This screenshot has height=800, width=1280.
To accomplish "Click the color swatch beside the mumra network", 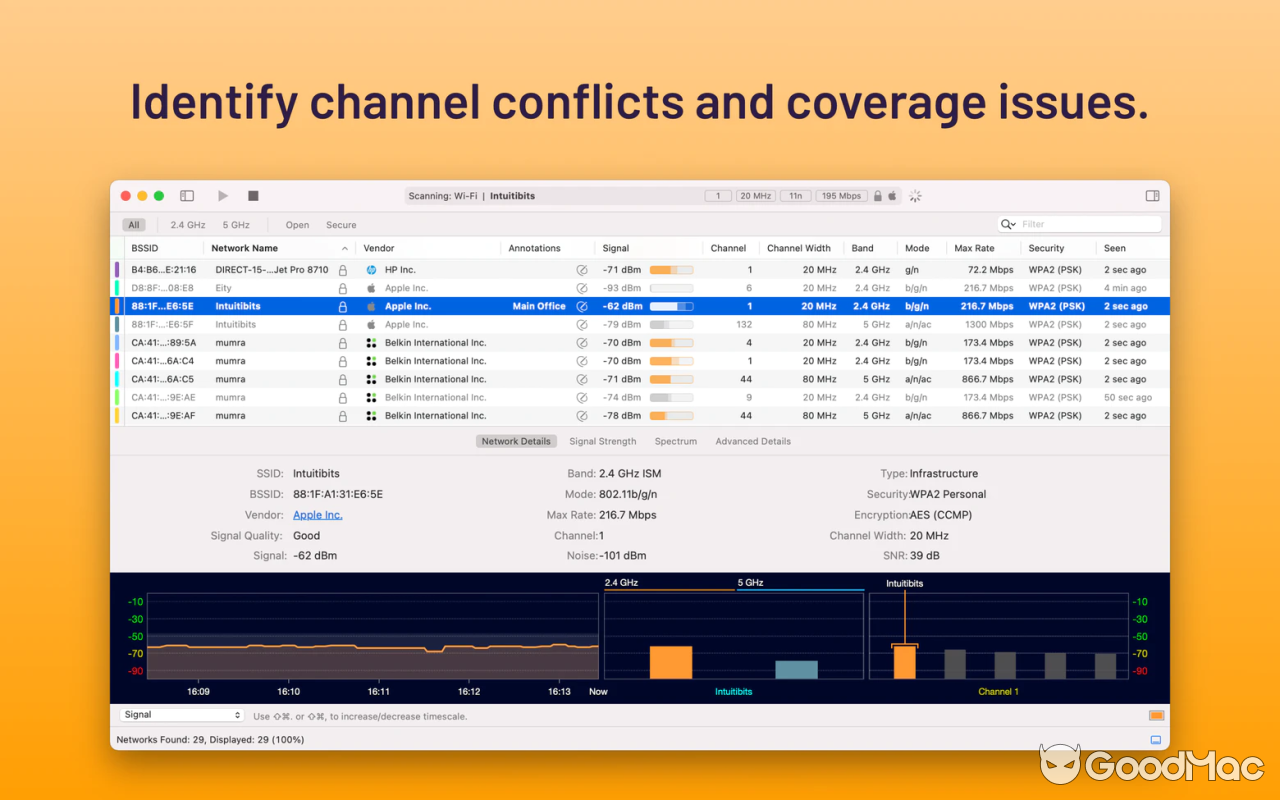I will click(x=117, y=342).
